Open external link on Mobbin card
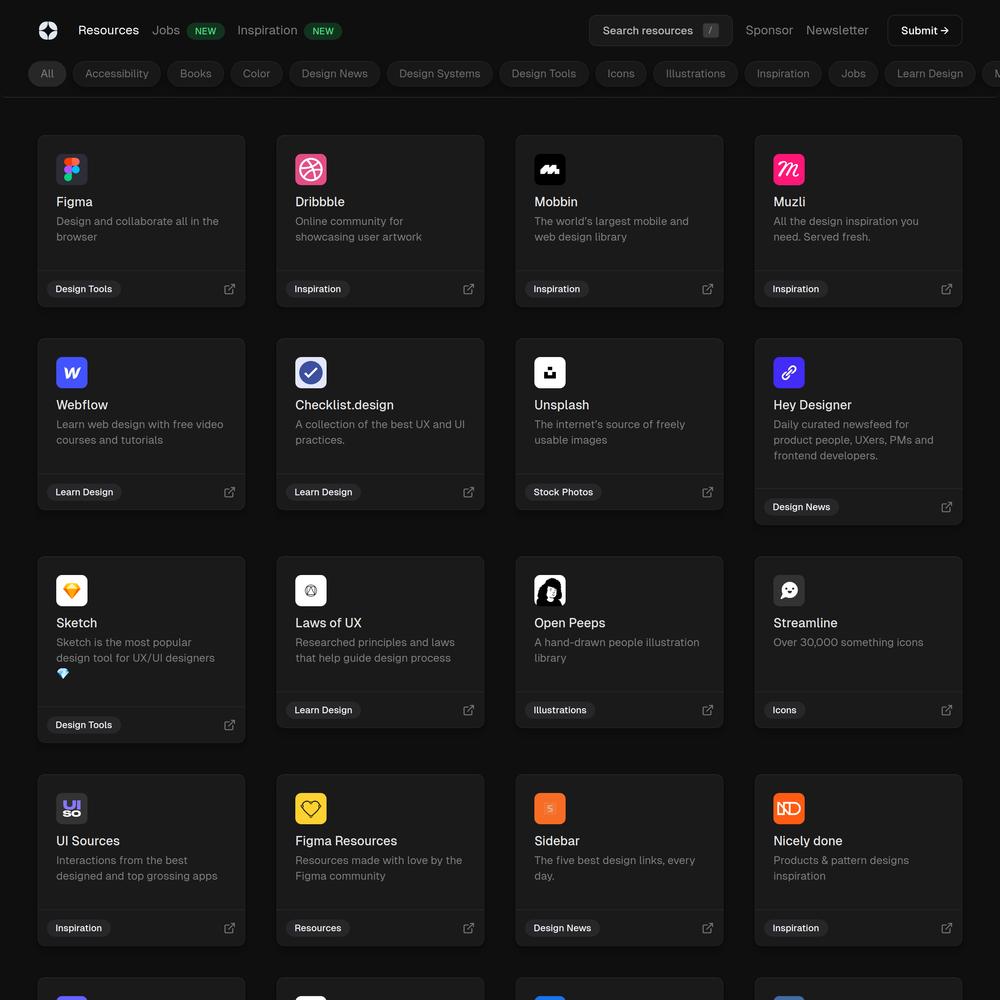Screen dimensions: 1000x1000 pyautogui.click(x=708, y=289)
